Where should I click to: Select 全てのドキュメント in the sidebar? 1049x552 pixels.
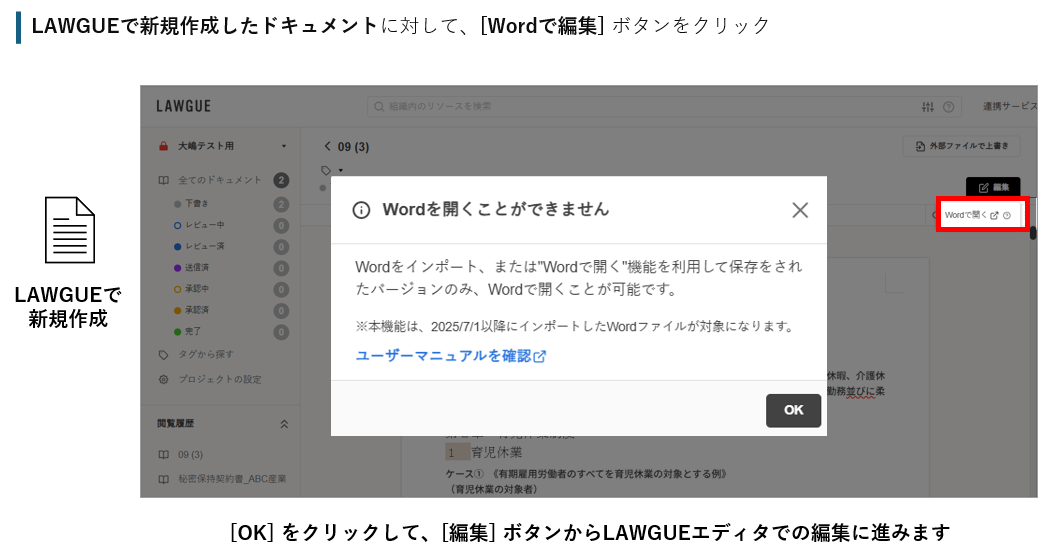point(220,180)
